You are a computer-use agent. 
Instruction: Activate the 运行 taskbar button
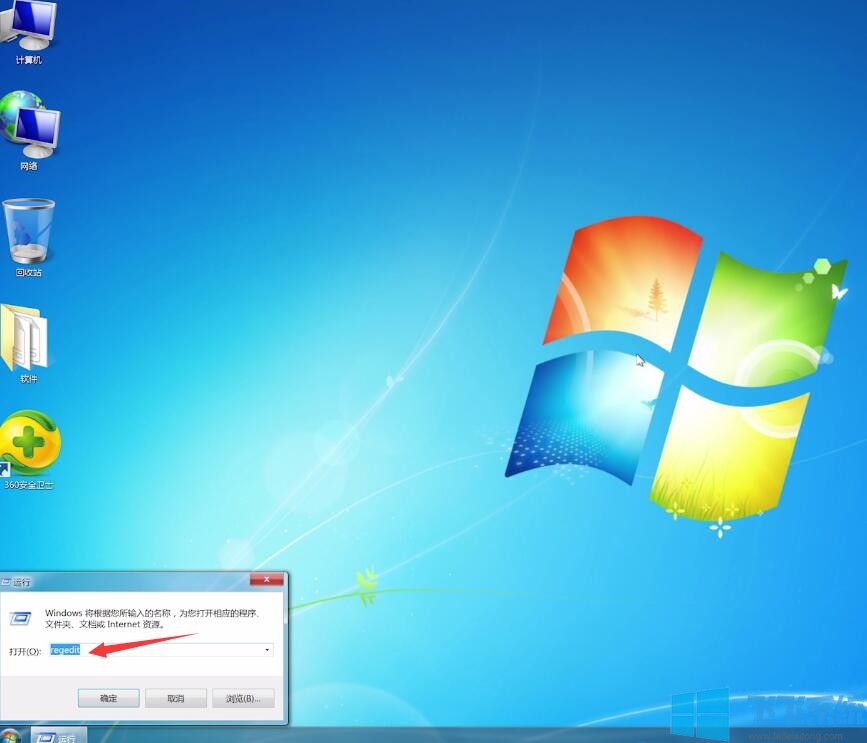[x=58, y=737]
